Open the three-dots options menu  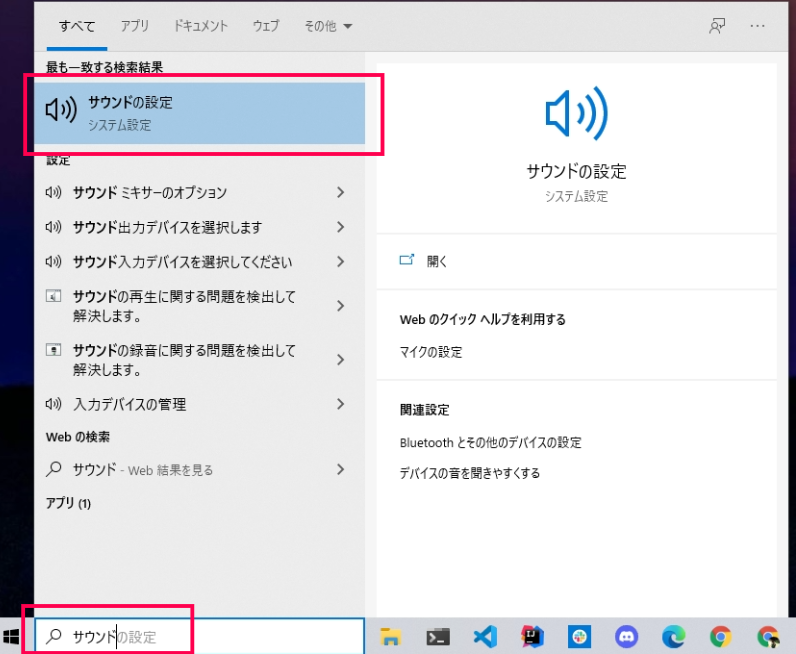point(757,25)
